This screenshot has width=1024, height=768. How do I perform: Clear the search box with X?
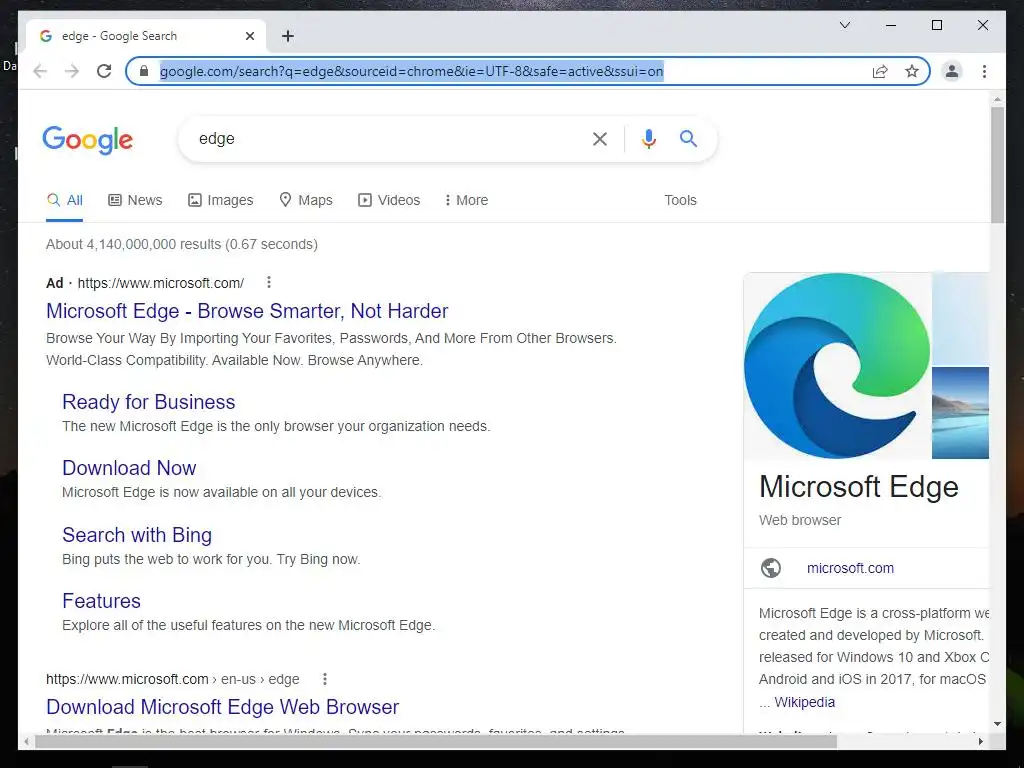600,138
